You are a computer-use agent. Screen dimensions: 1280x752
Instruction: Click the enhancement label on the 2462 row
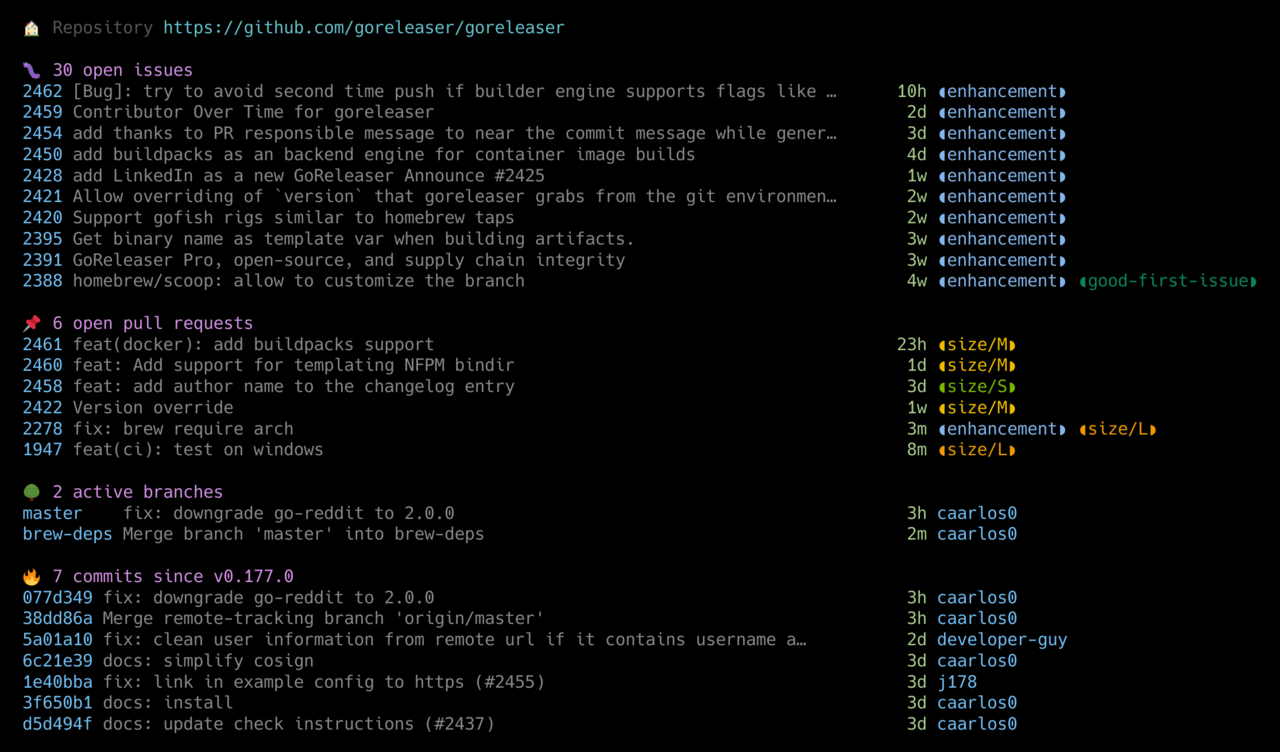pyautogui.click(x=1002, y=91)
